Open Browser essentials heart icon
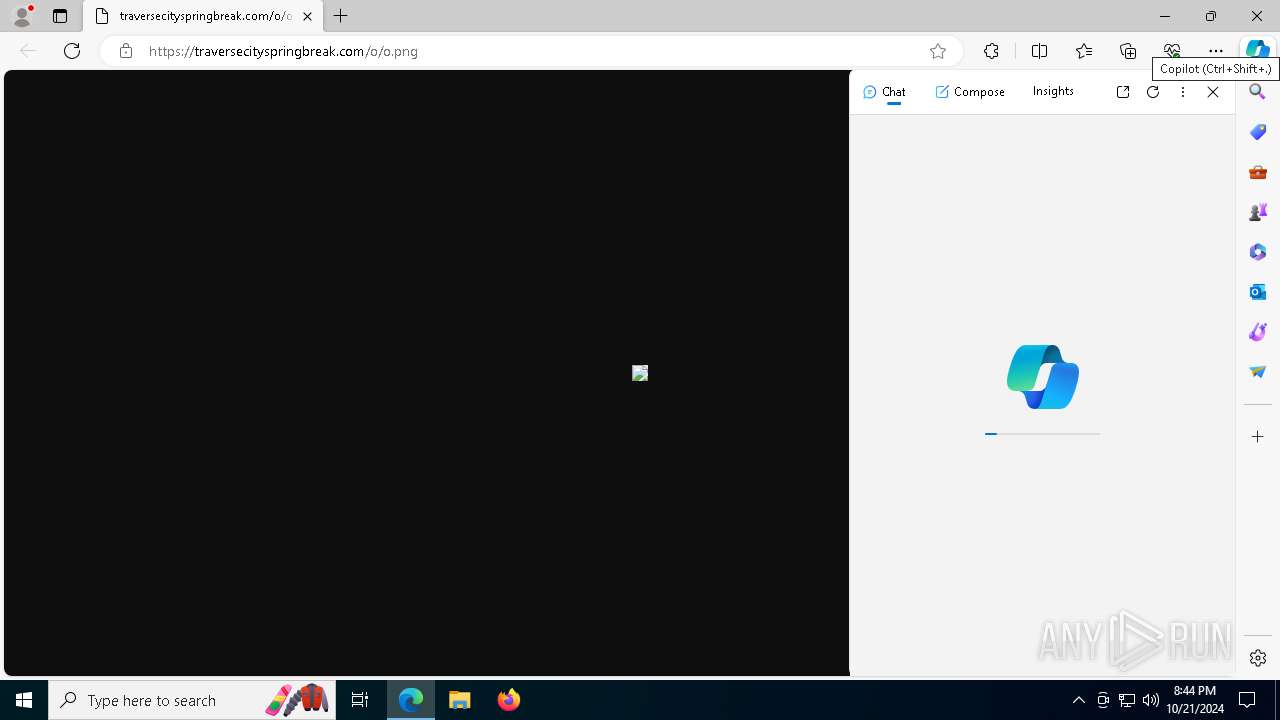The height and width of the screenshot is (720, 1280). click(1172, 51)
